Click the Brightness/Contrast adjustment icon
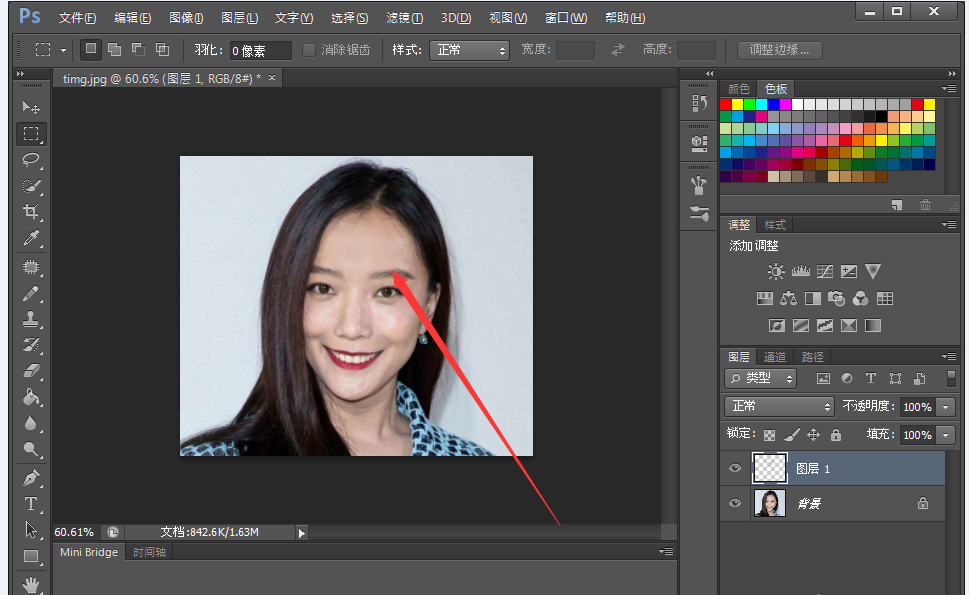The image size is (969, 595). click(x=776, y=272)
